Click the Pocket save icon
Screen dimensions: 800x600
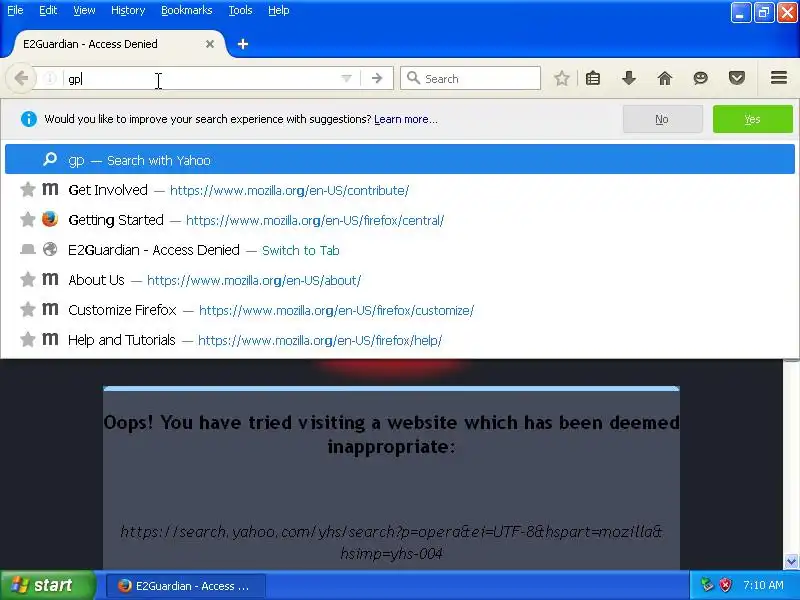pyautogui.click(x=737, y=79)
